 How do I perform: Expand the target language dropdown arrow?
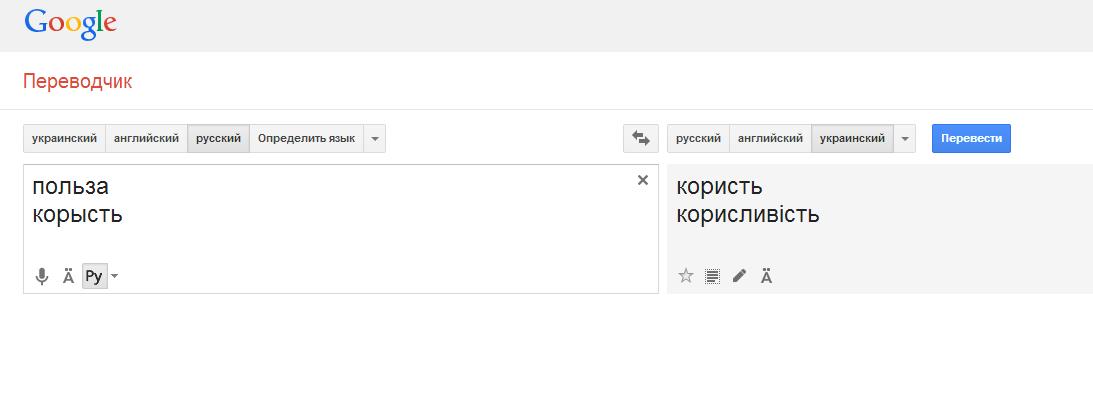(904, 138)
